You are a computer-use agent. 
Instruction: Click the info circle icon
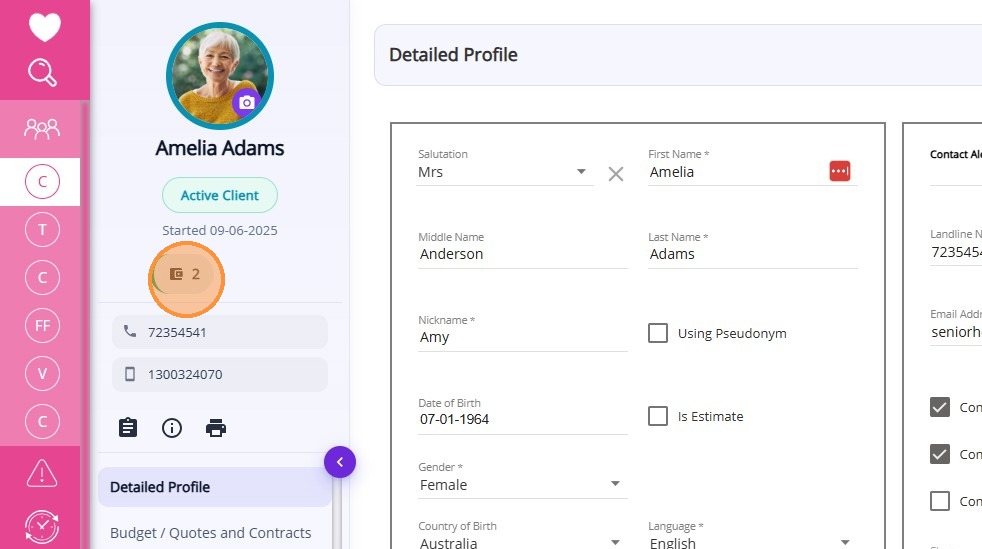[172, 428]
